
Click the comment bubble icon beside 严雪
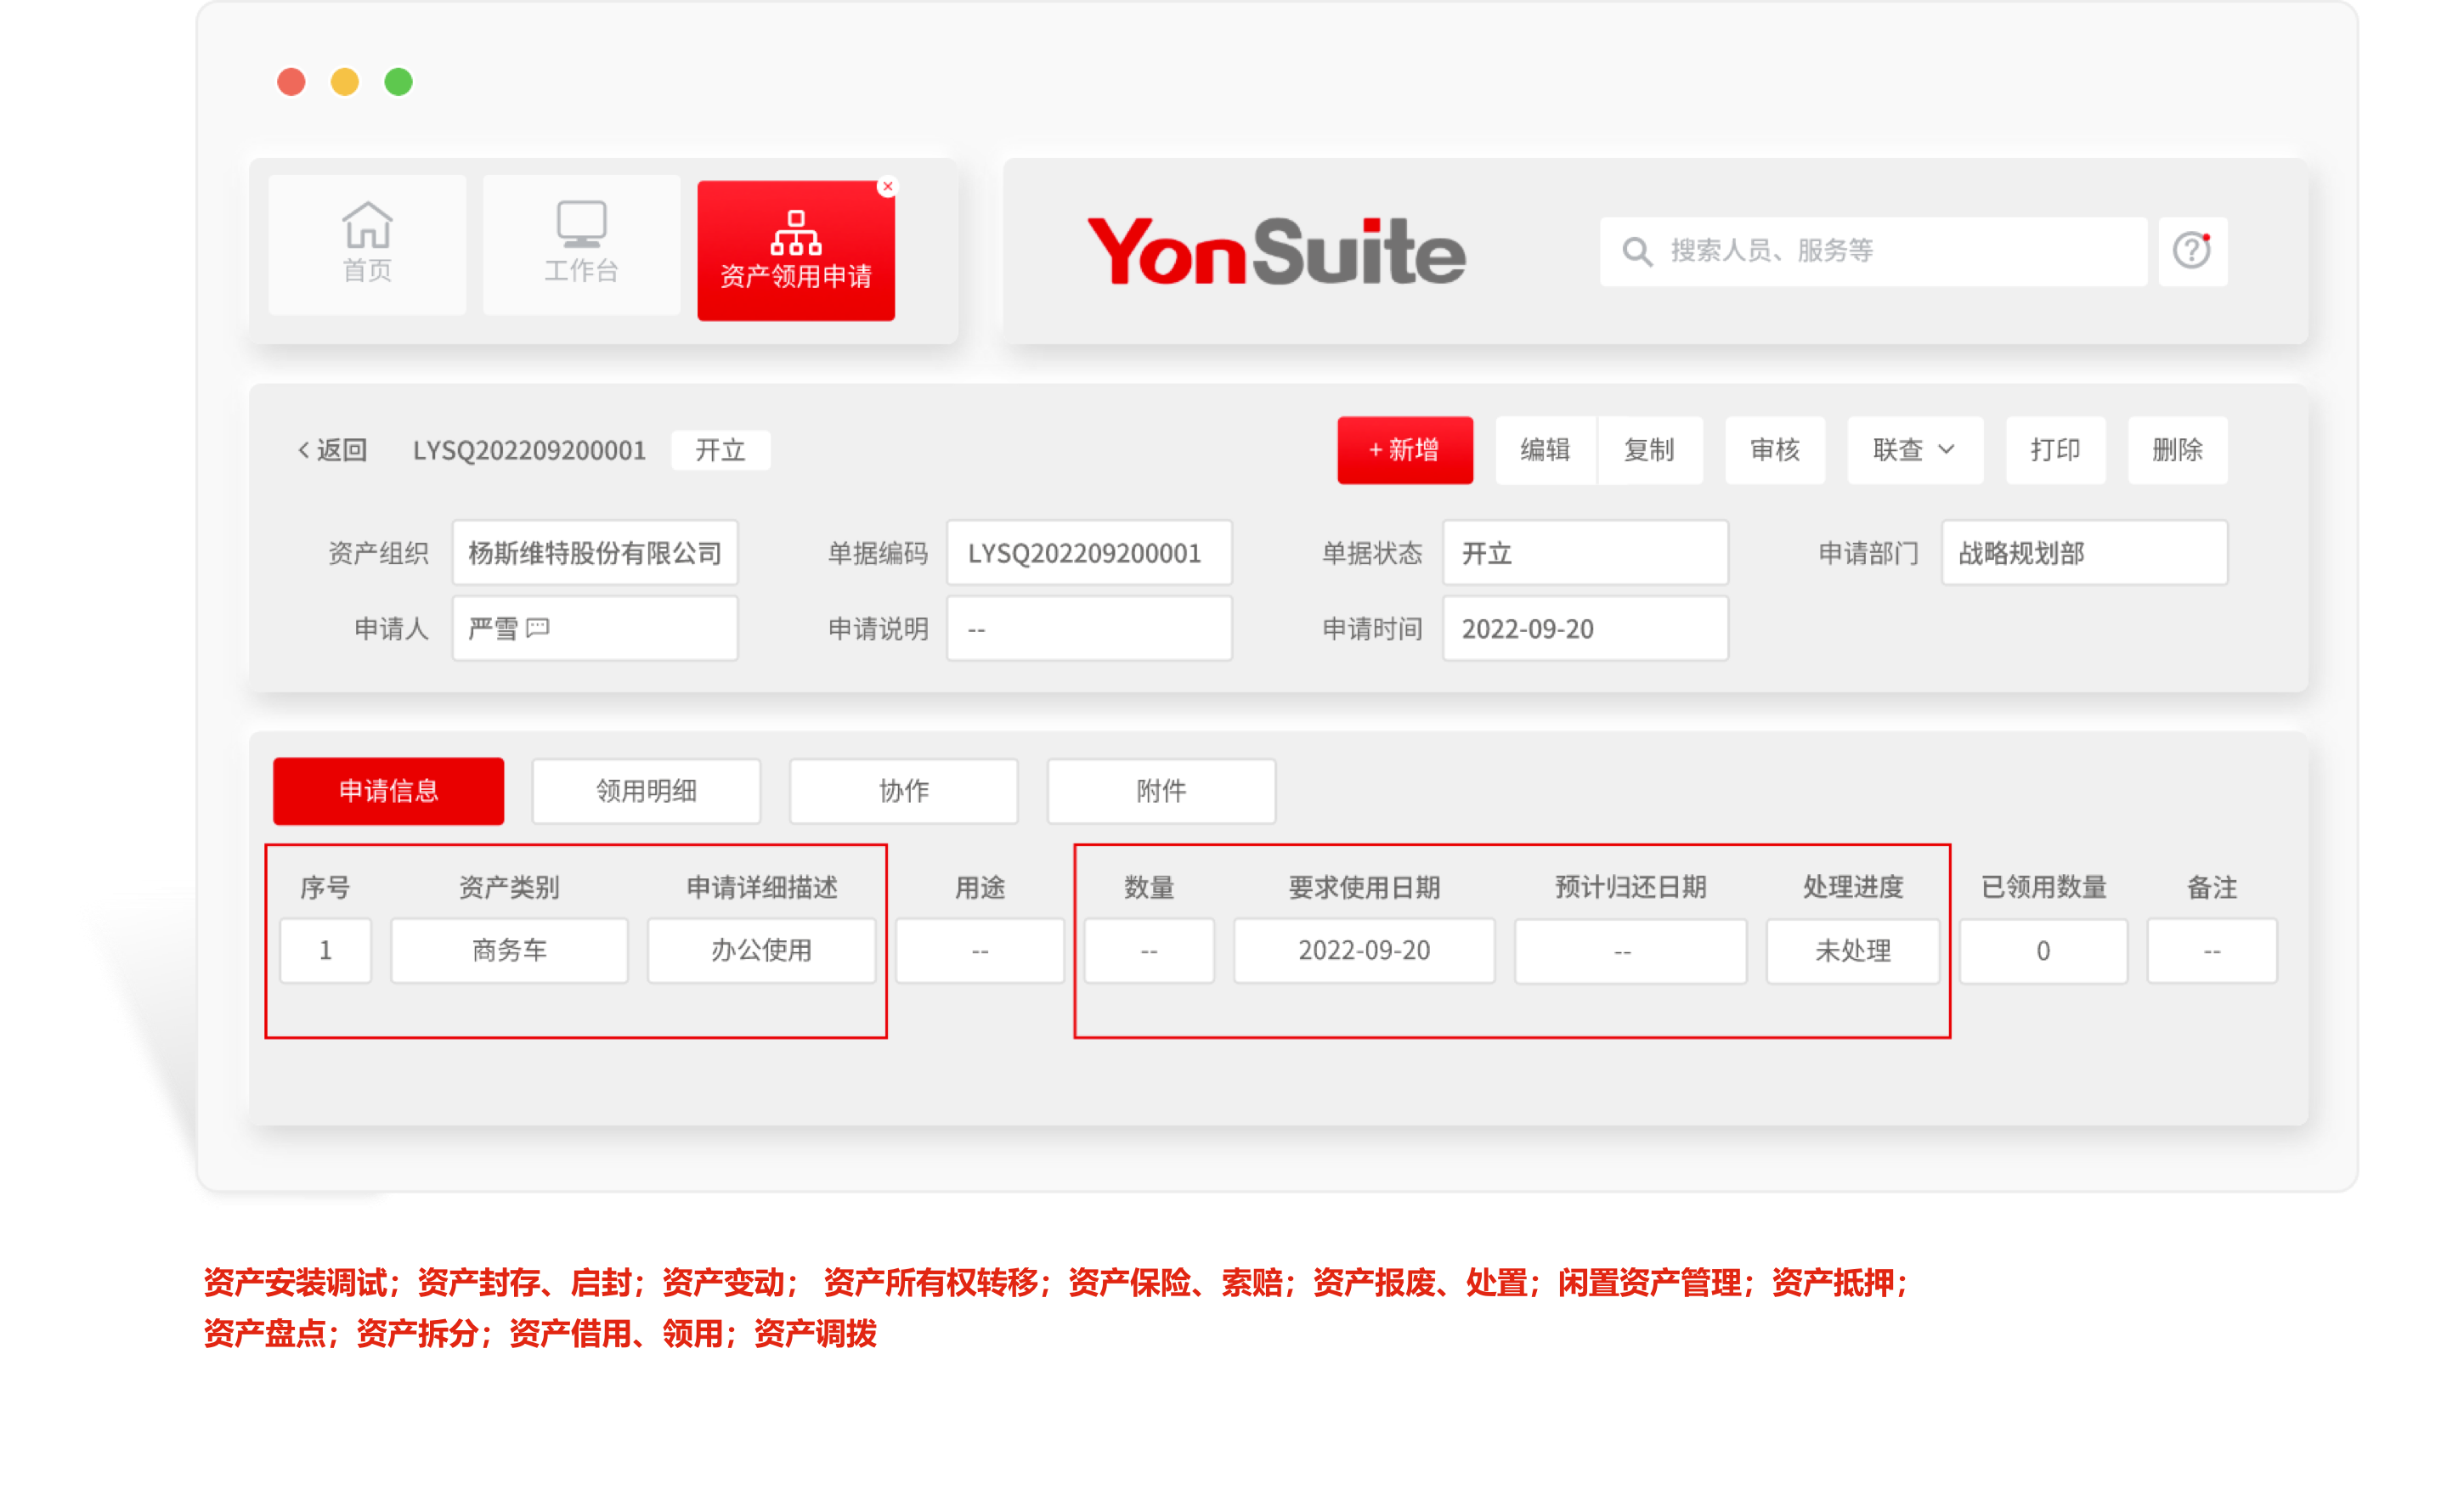coord(537,628)
